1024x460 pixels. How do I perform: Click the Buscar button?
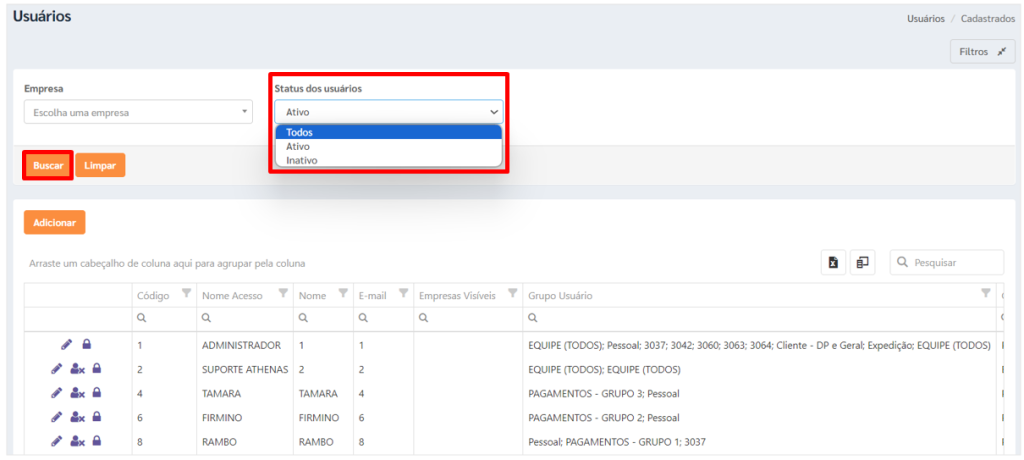pos(48,165)
